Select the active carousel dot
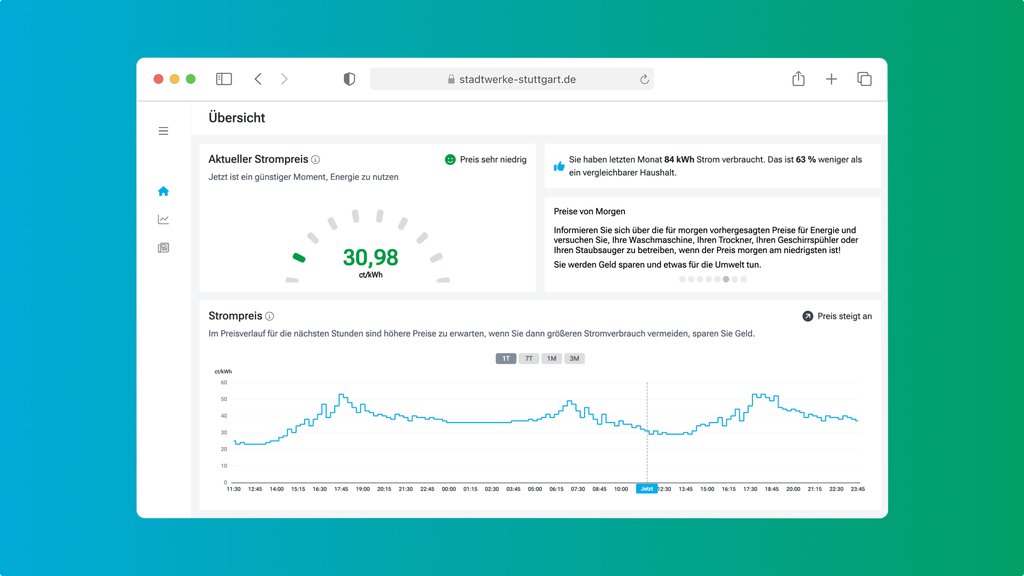 [x=726, y=279]
